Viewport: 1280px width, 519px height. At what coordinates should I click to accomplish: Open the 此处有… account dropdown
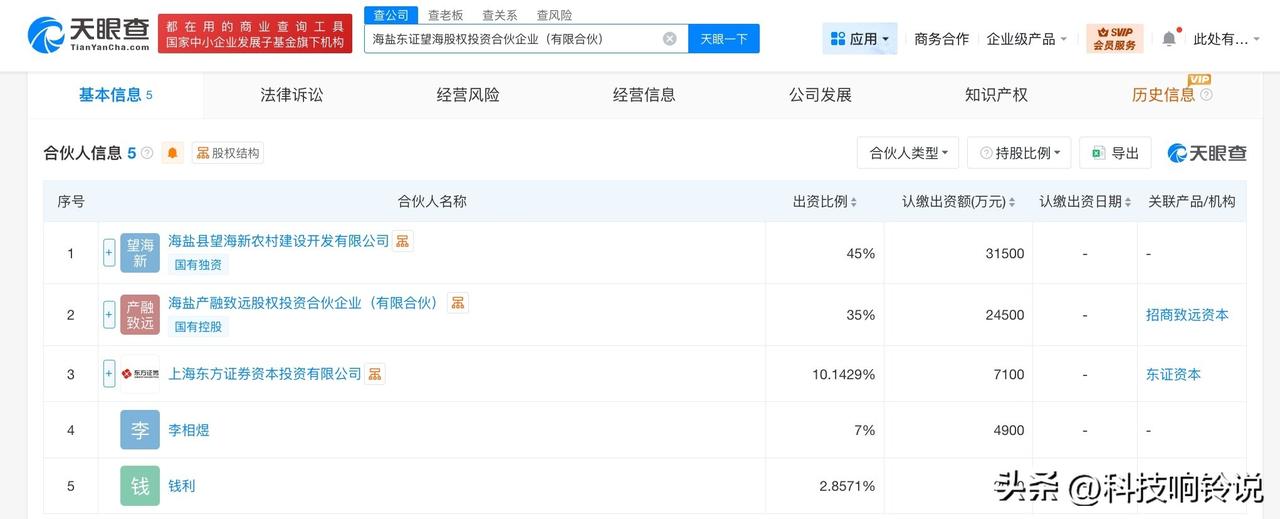point(1226,39)
